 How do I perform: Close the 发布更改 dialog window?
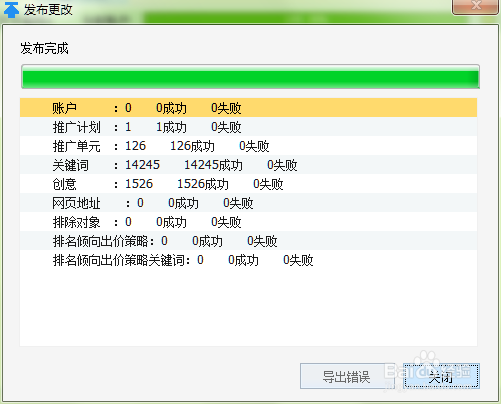(x=476, y=6)
